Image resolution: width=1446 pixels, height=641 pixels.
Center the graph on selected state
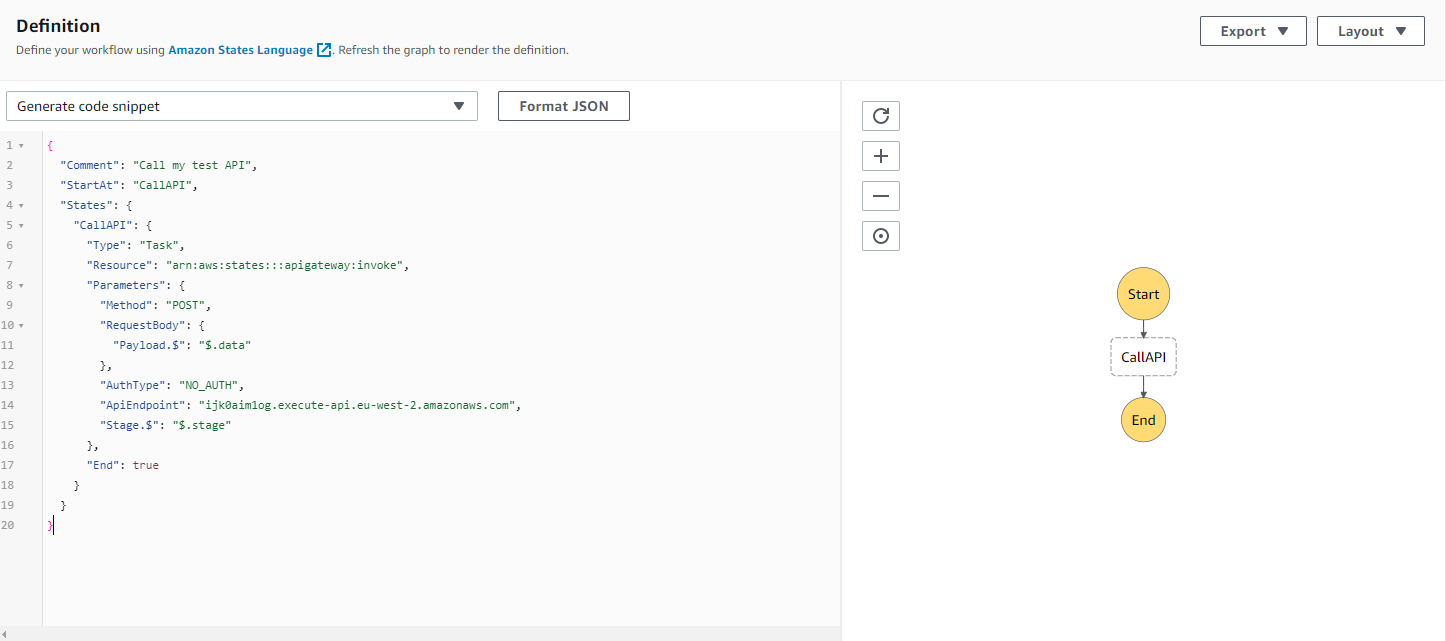pyautogui.click(x=880, y=235)
